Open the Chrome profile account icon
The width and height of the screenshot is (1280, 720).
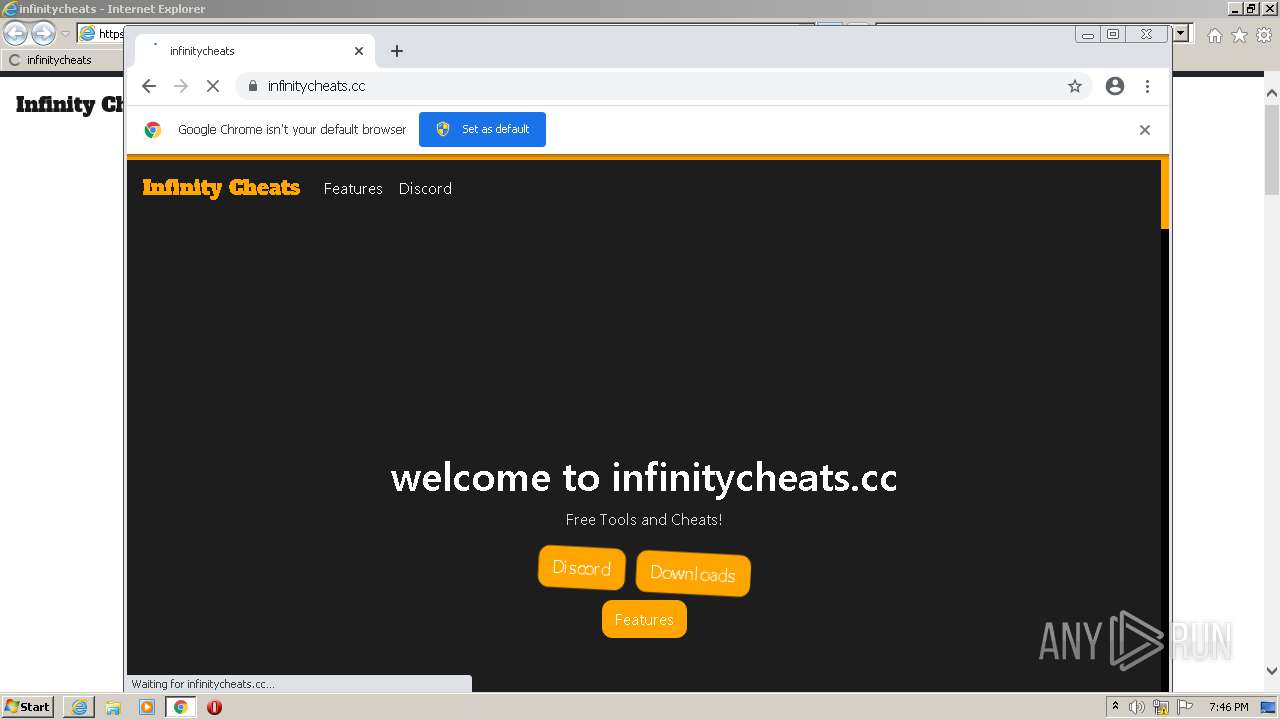click(1115, 86)
